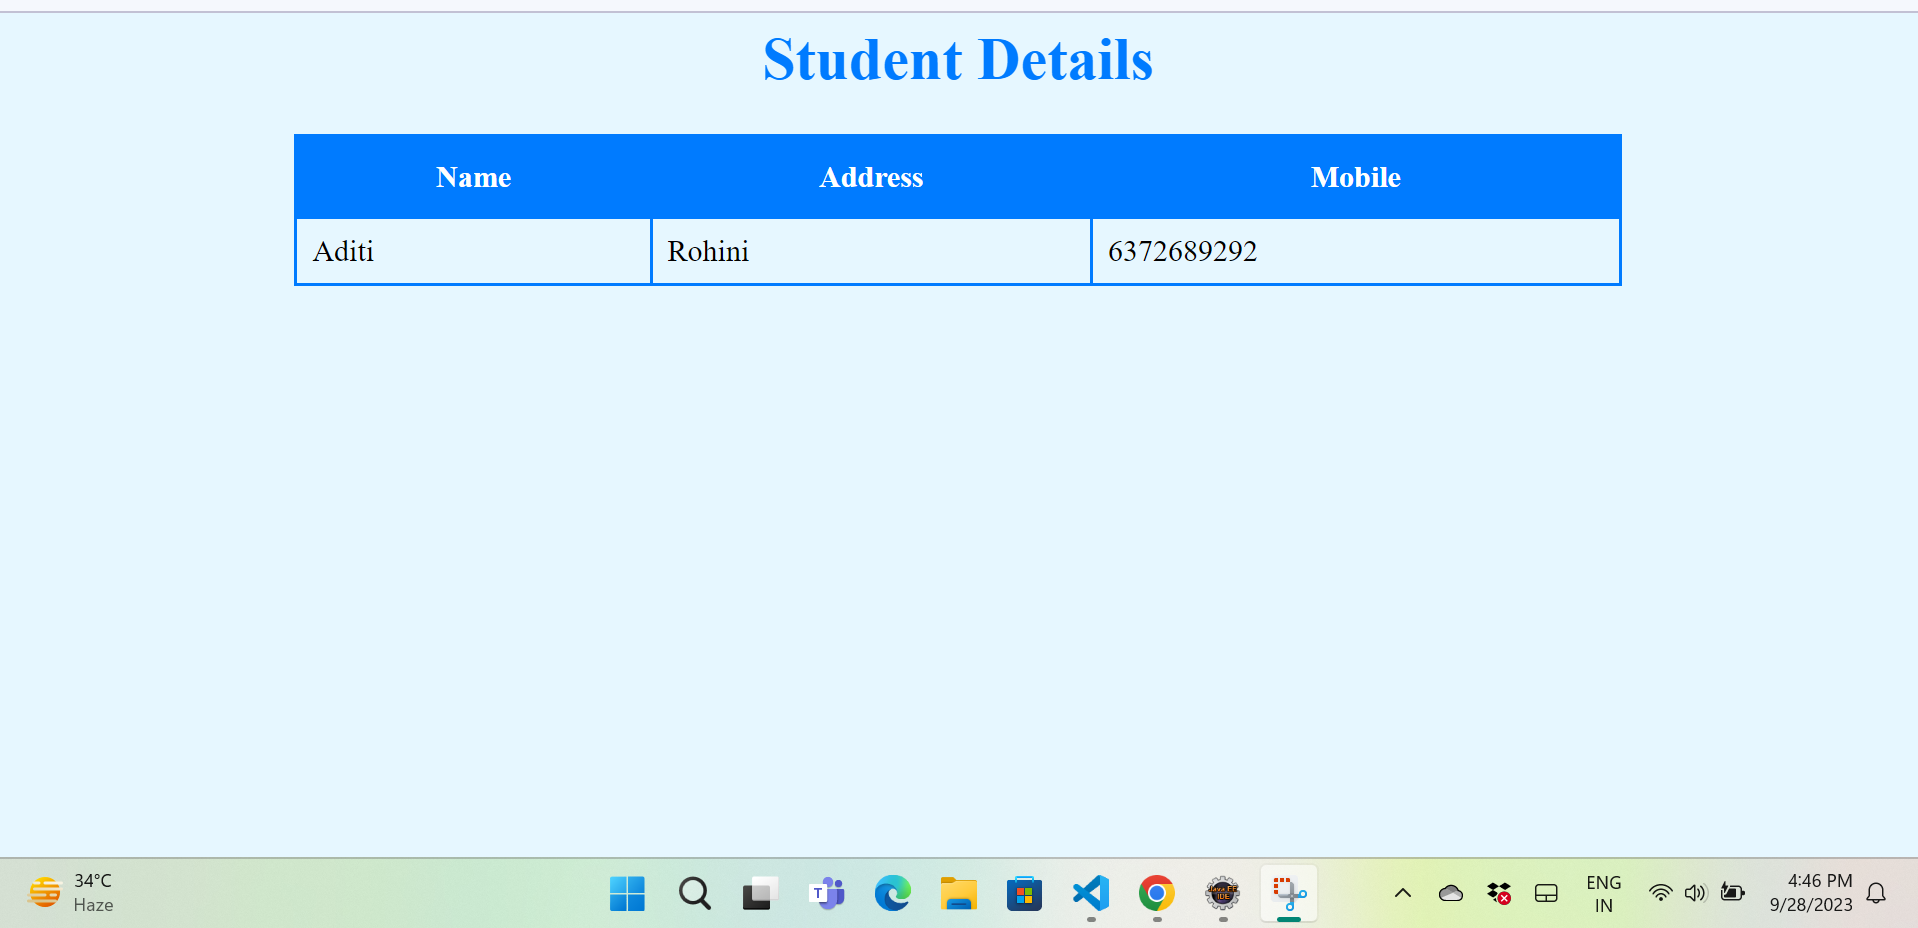
Task: Open Task View
Action: coord(759,893)
